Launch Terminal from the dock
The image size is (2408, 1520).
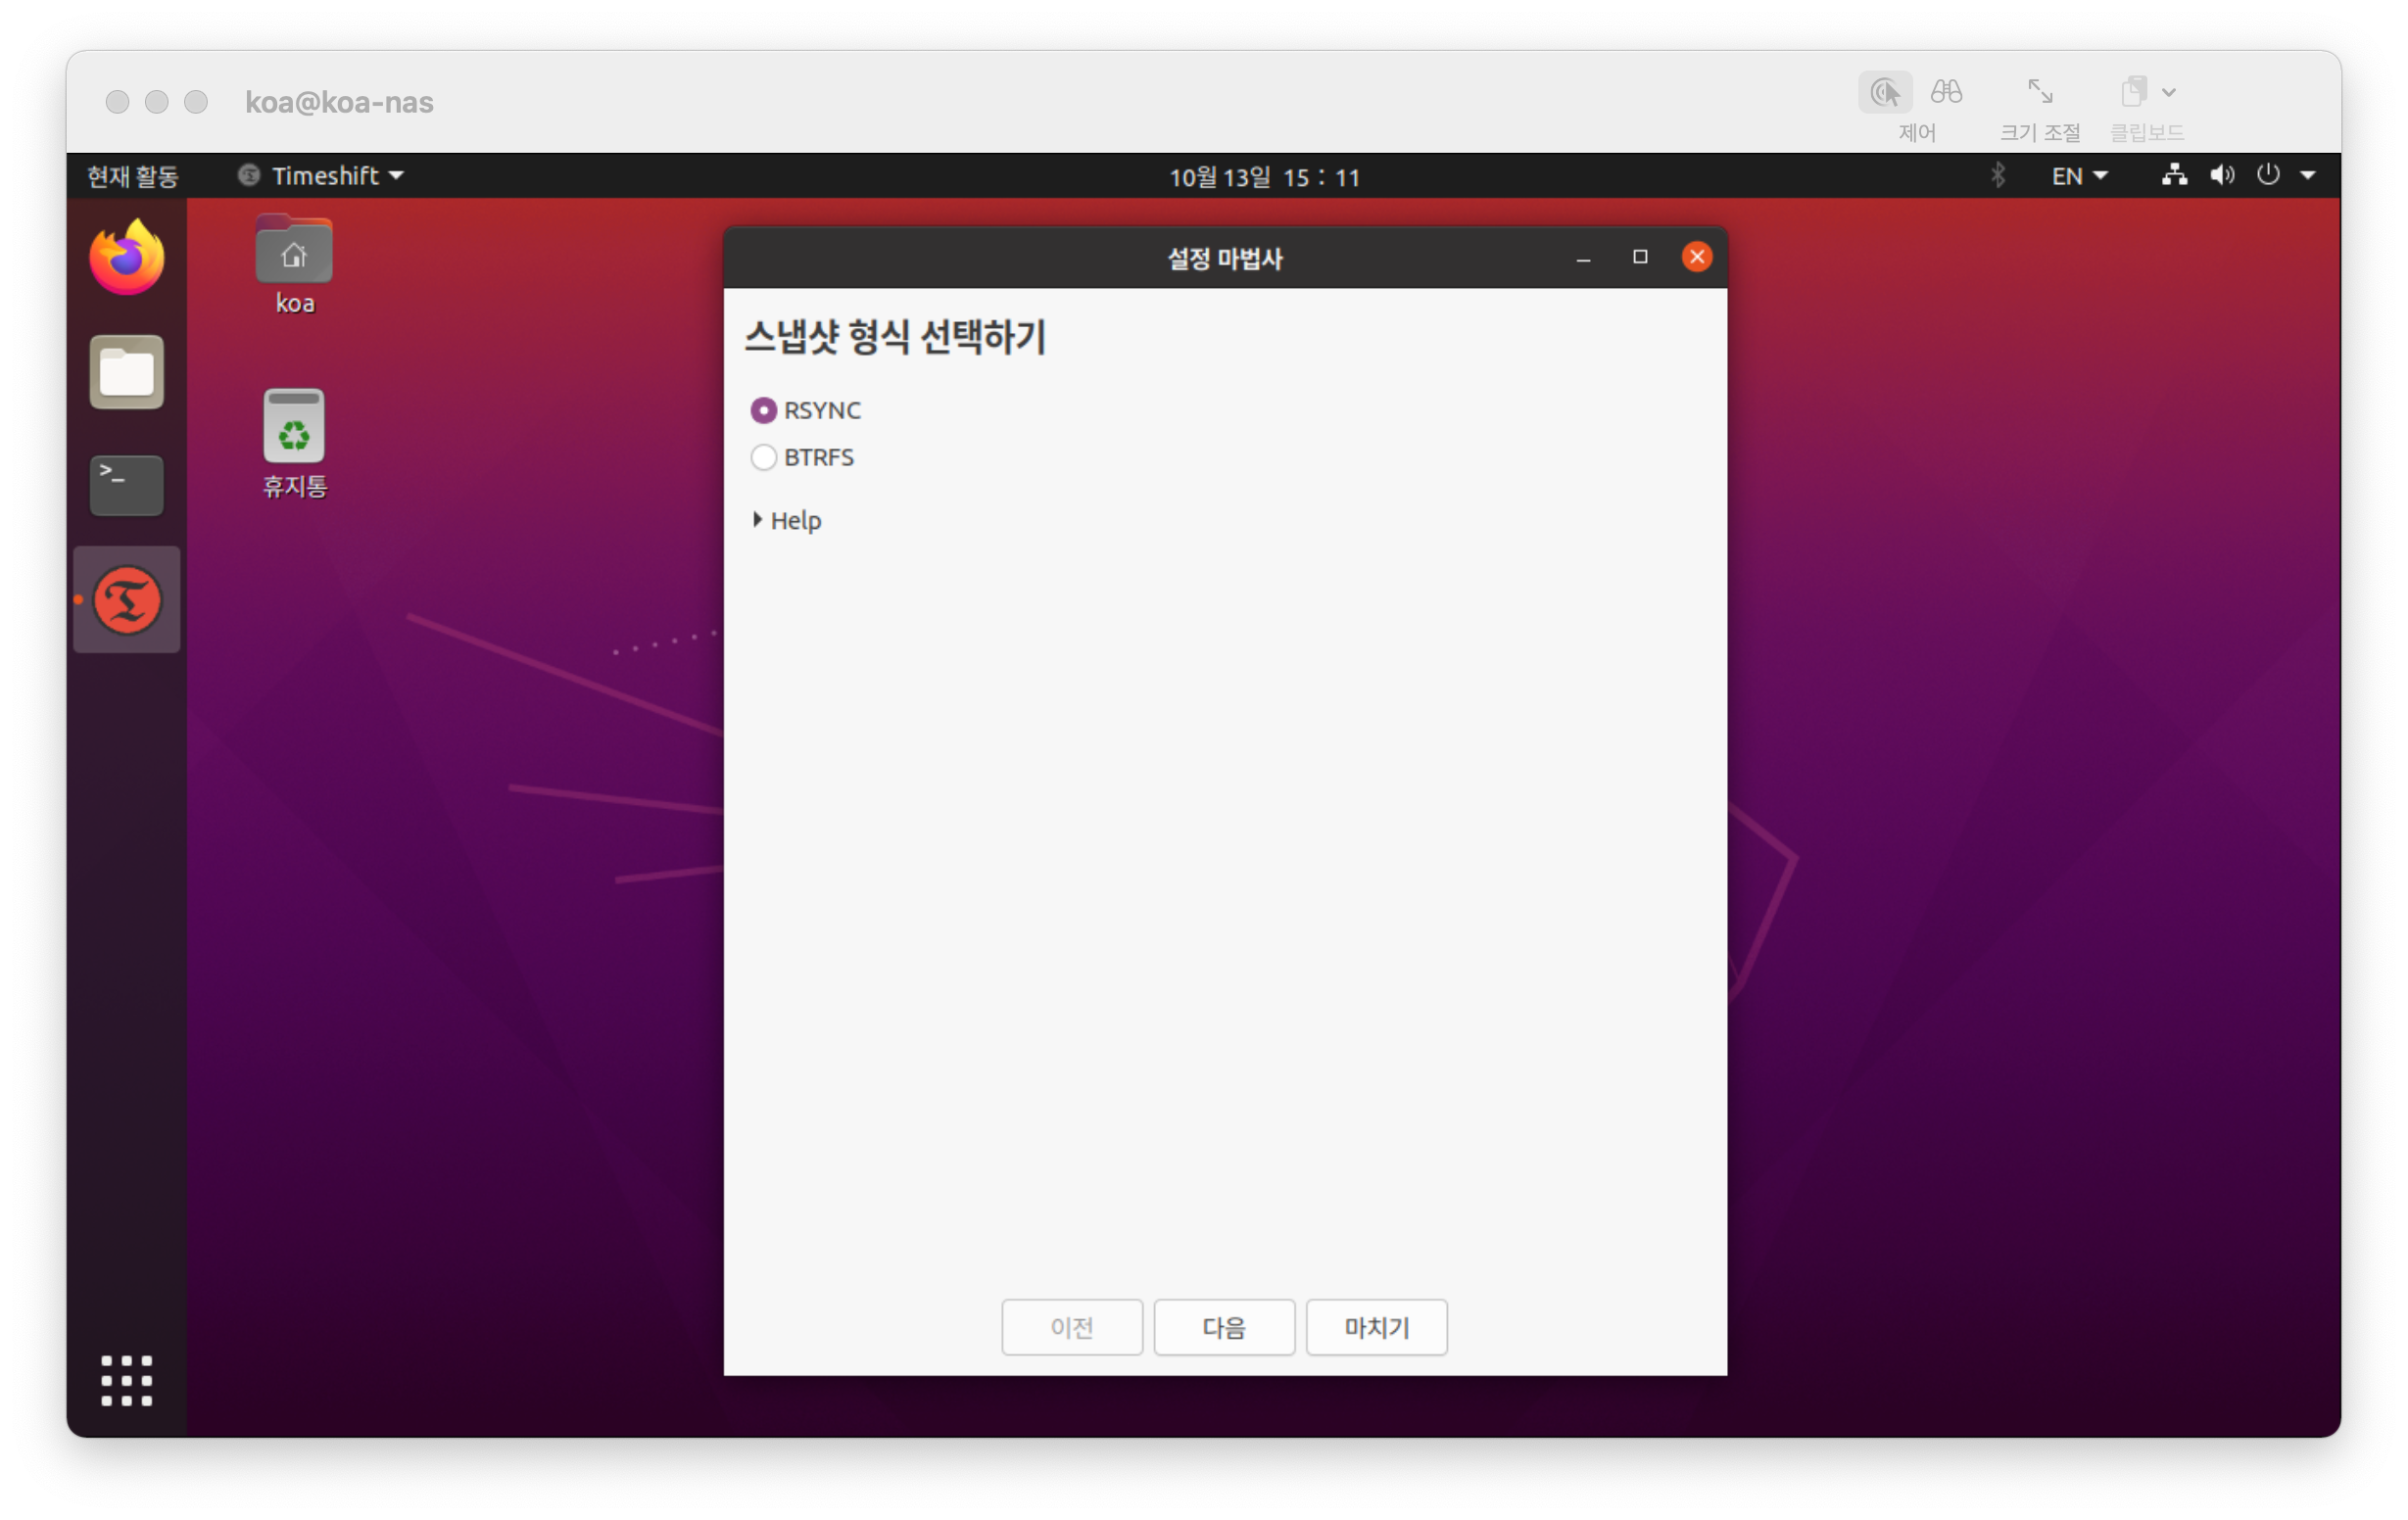pos(126,486)
